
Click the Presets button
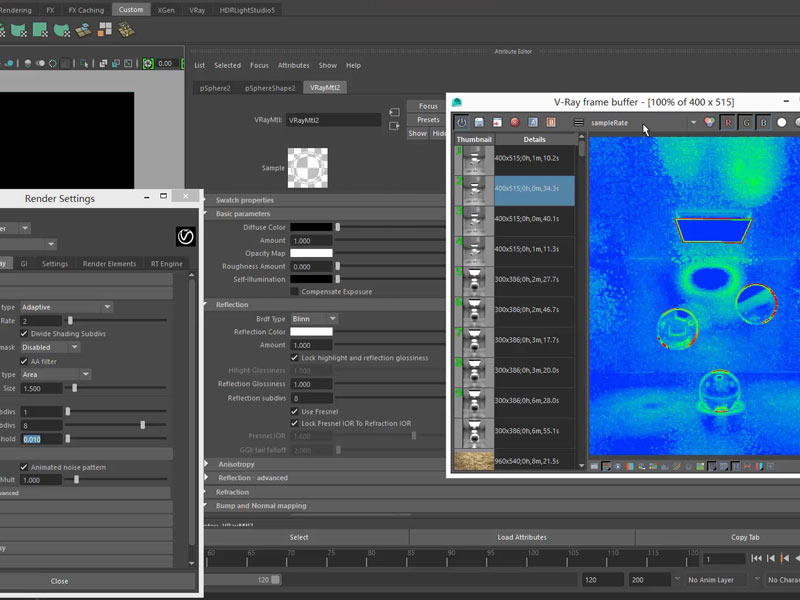[x=428, y=120]
